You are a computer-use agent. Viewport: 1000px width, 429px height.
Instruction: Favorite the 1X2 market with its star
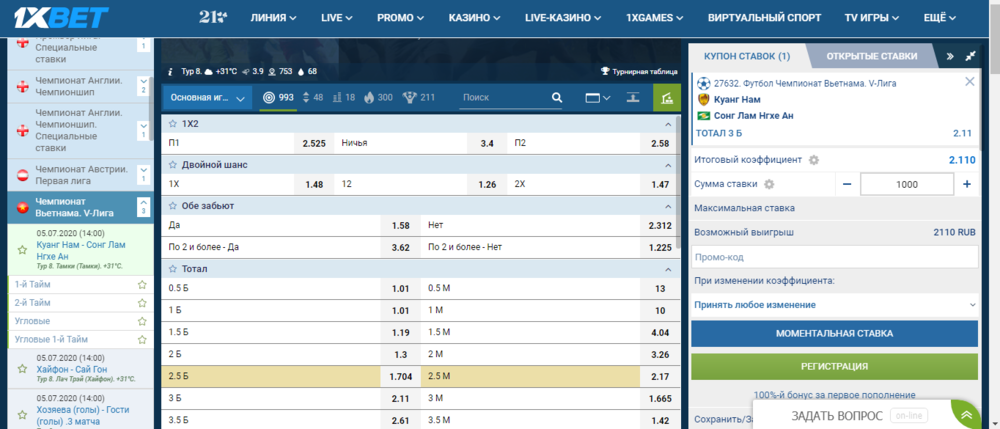pos(172,123)
